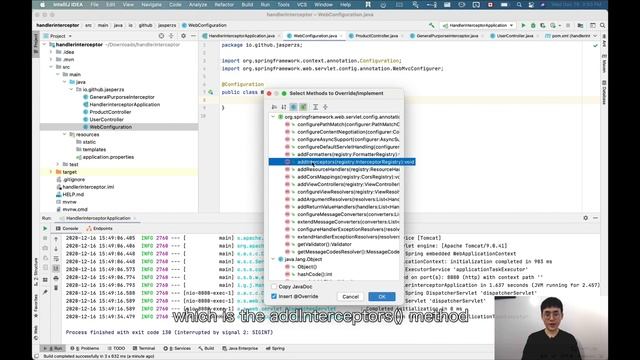Click dialog collapse all icon
The height and width of the screenshot is (360, 640).
point(325,107)
